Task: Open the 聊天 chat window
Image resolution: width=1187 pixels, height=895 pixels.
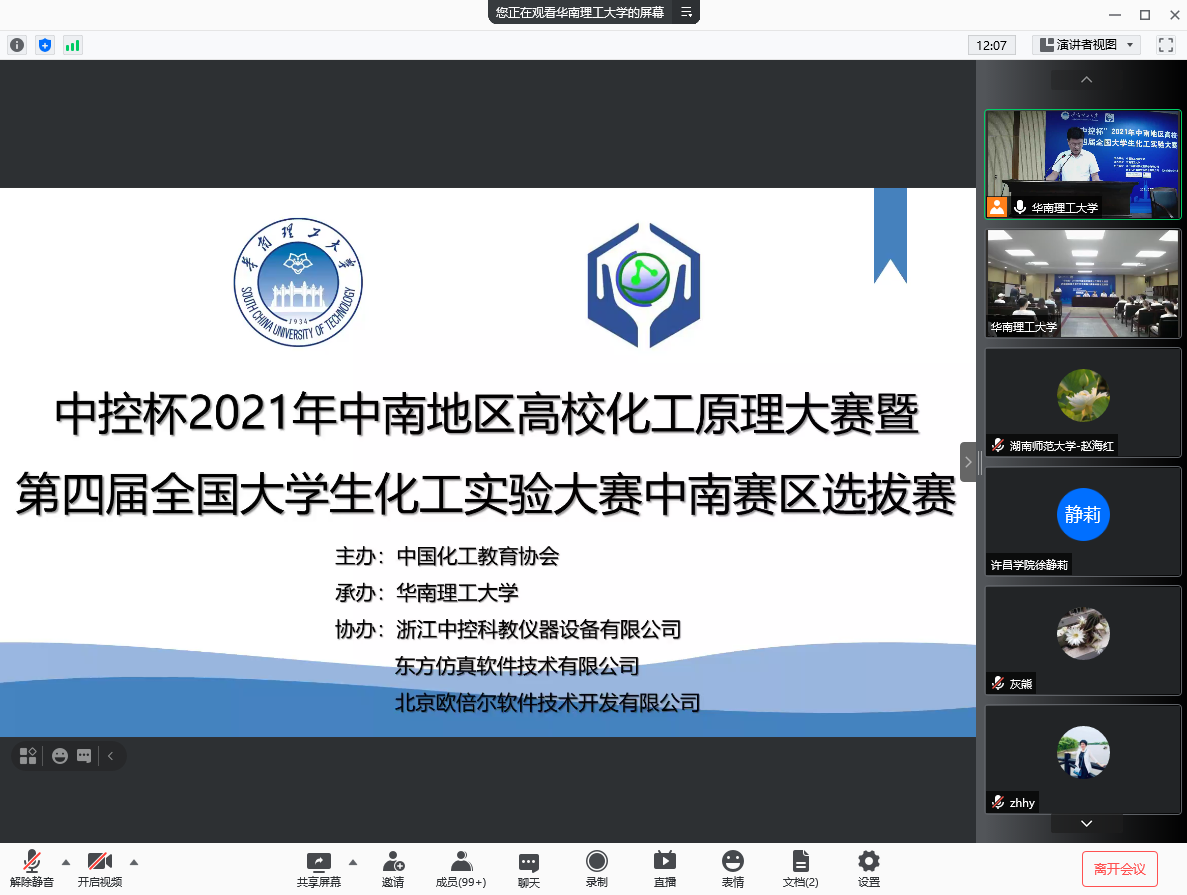Action: [529, 868]
